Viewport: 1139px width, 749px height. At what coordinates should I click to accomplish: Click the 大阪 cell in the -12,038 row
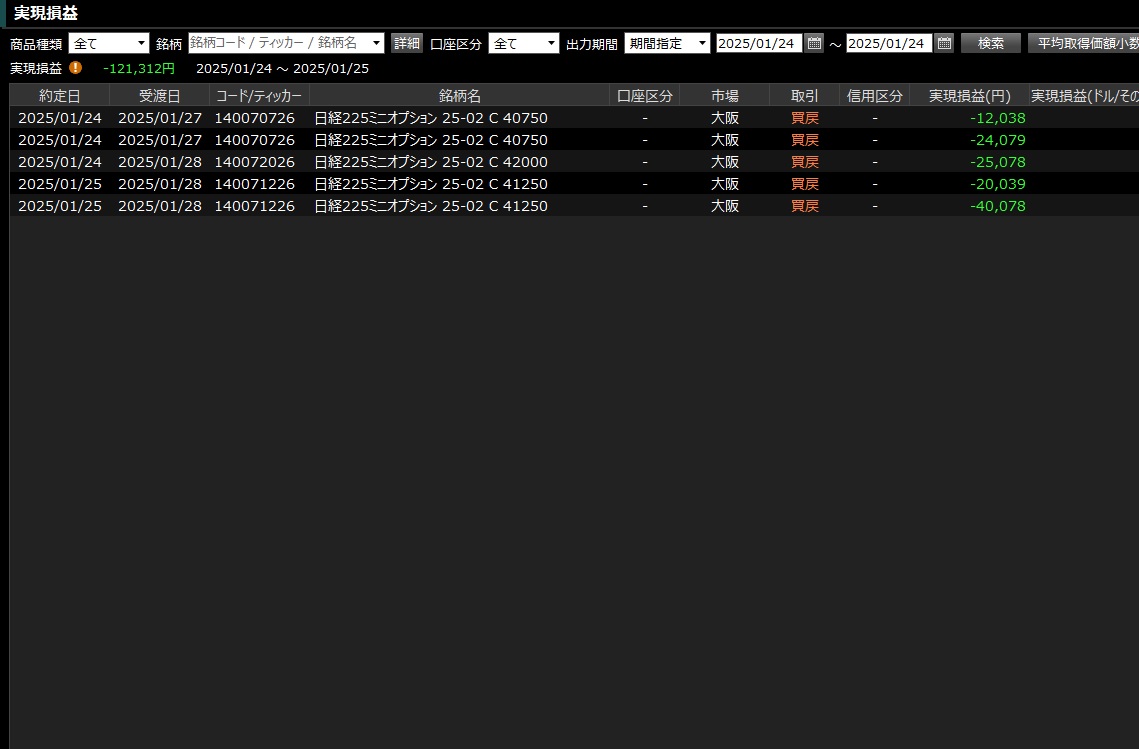click(725, 118)
